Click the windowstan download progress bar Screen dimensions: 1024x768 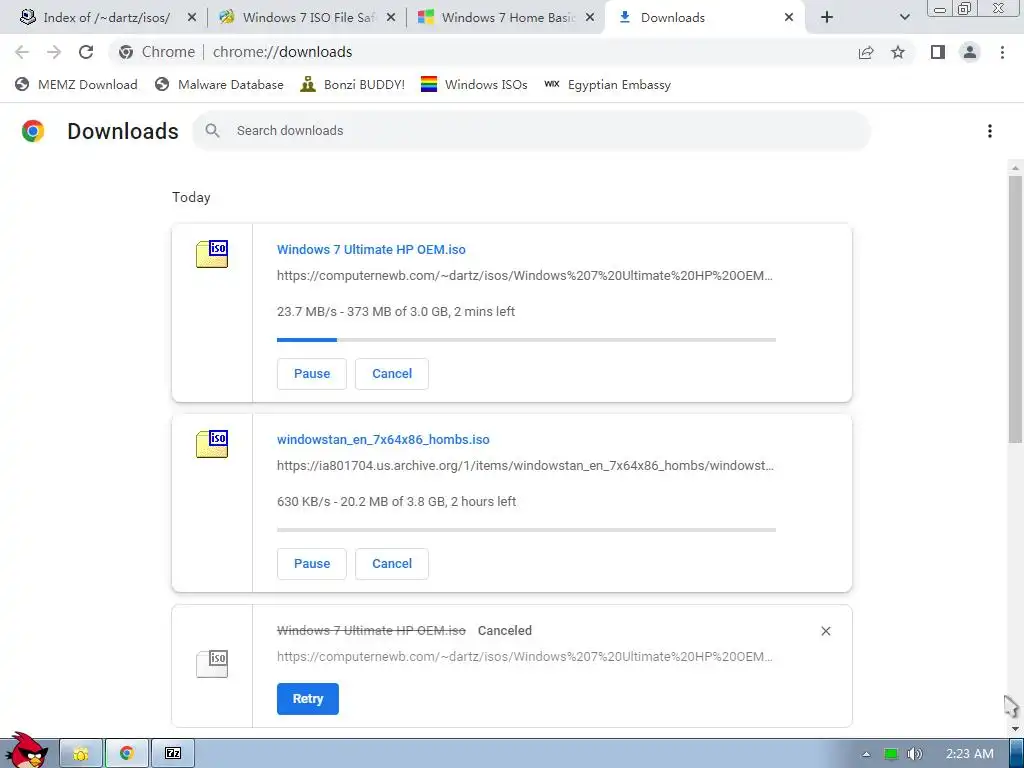pos(526,530)
